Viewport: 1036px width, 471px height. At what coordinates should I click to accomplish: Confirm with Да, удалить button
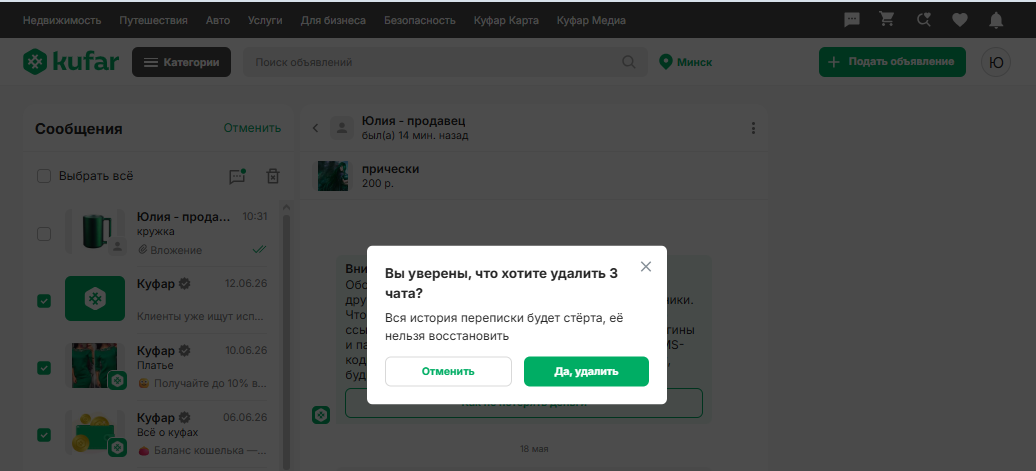click(x=586, y=371)
